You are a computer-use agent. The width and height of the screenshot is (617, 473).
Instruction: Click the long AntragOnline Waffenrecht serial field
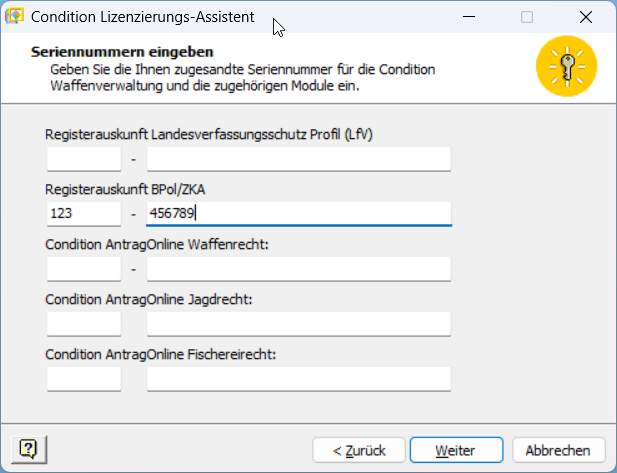point(298,268)
